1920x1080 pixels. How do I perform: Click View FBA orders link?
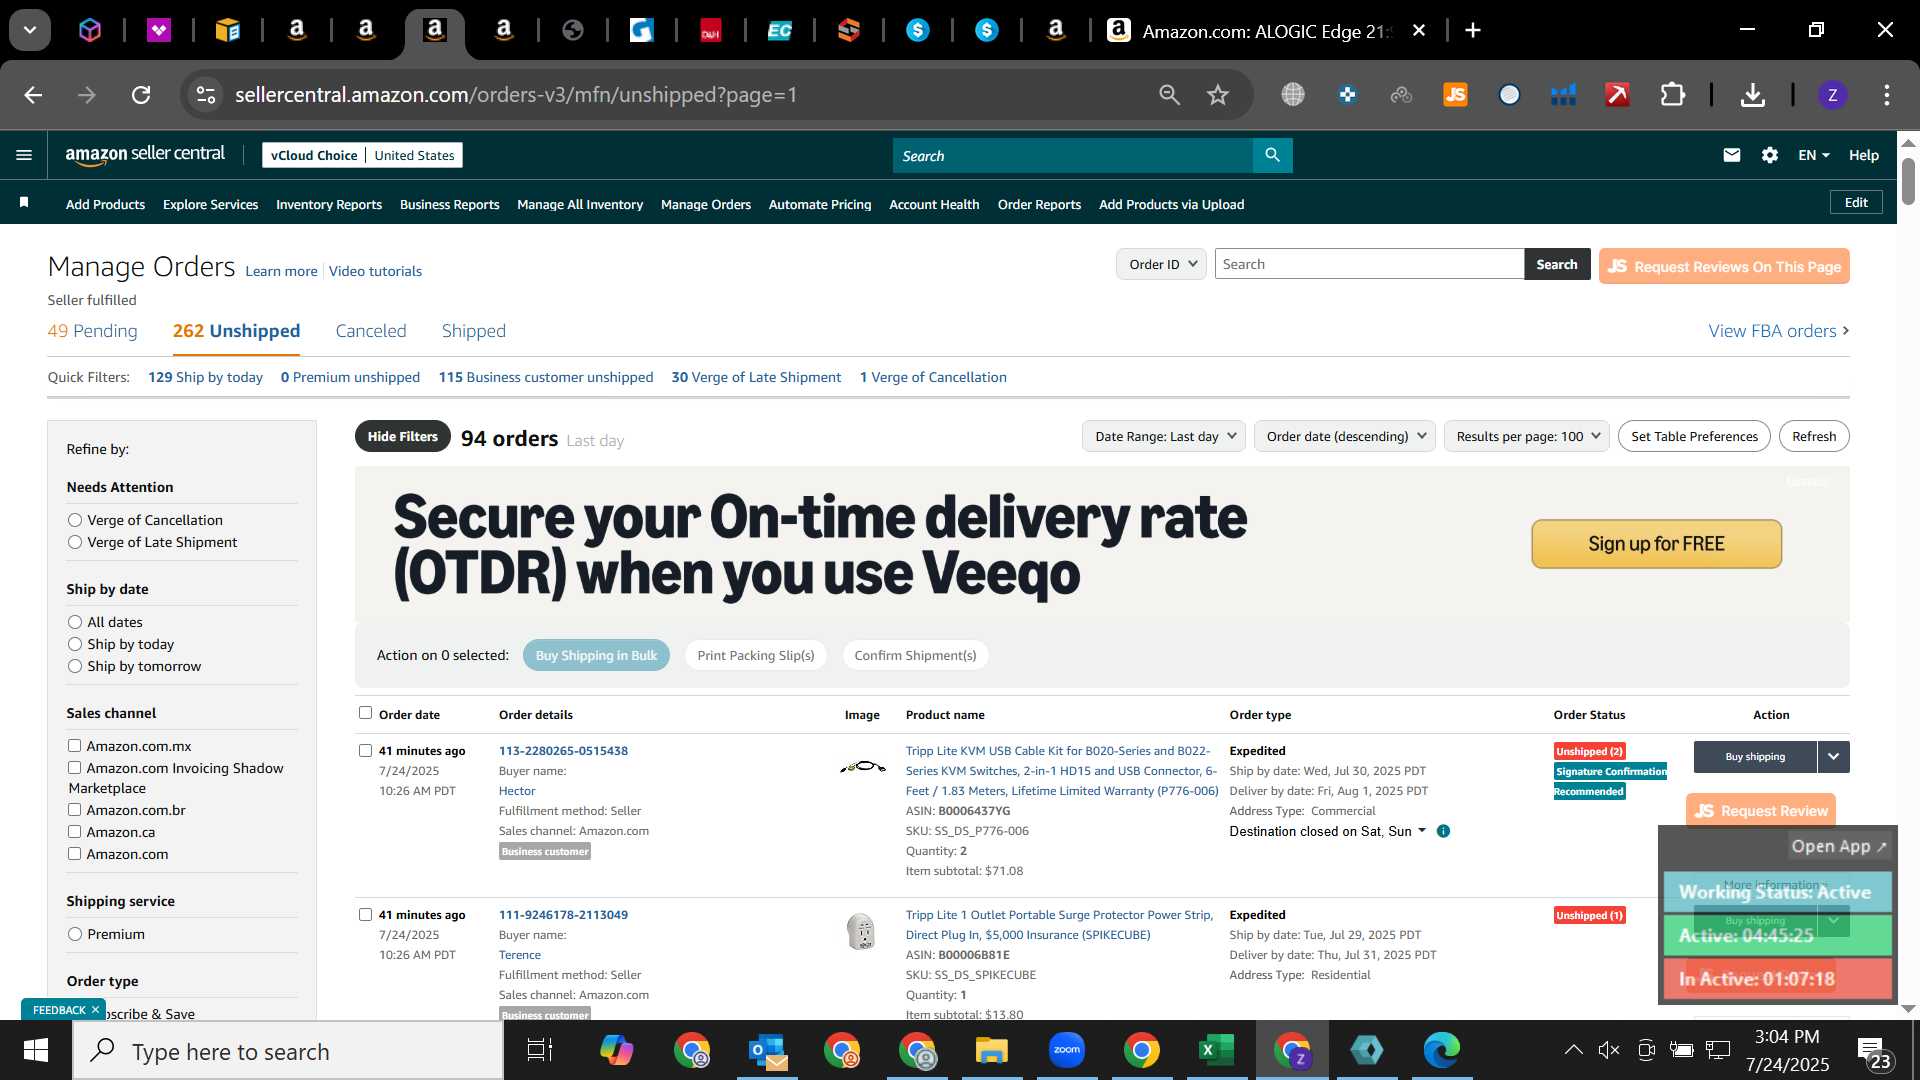click(x=1778, y=331)
